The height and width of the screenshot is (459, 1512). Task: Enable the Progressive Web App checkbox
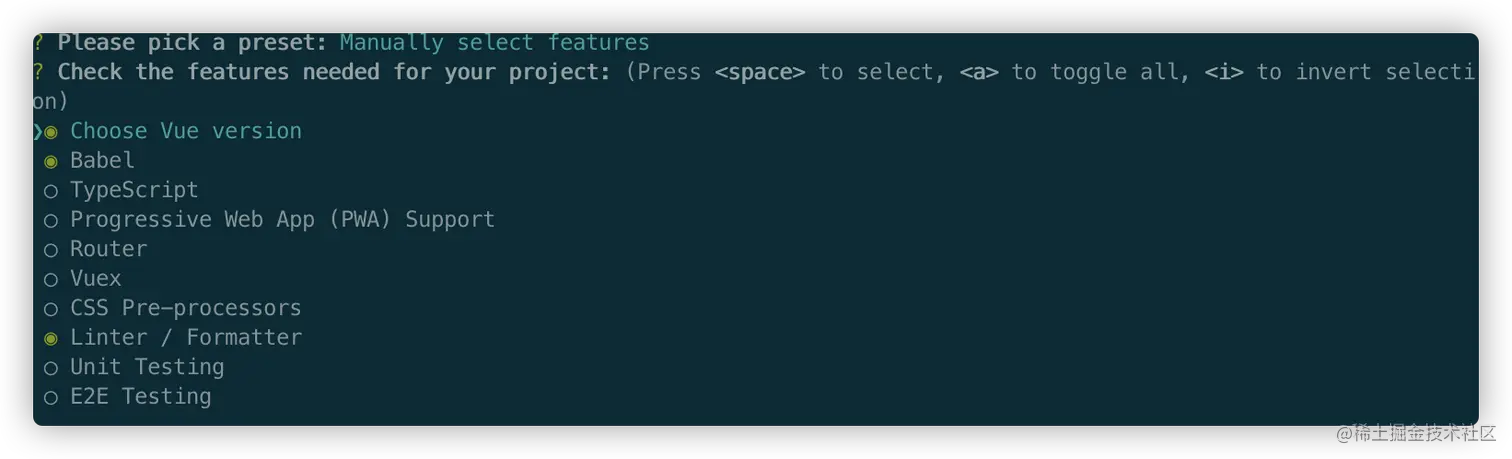click(51, 220)
